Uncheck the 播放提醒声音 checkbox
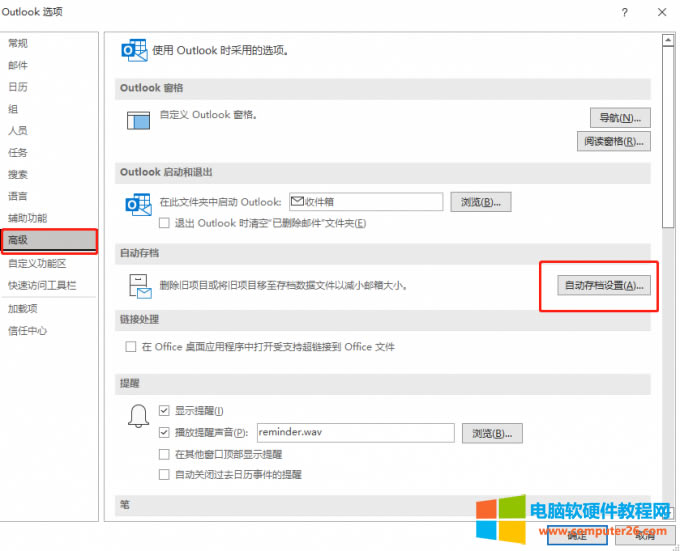 (x=164, y=432)
